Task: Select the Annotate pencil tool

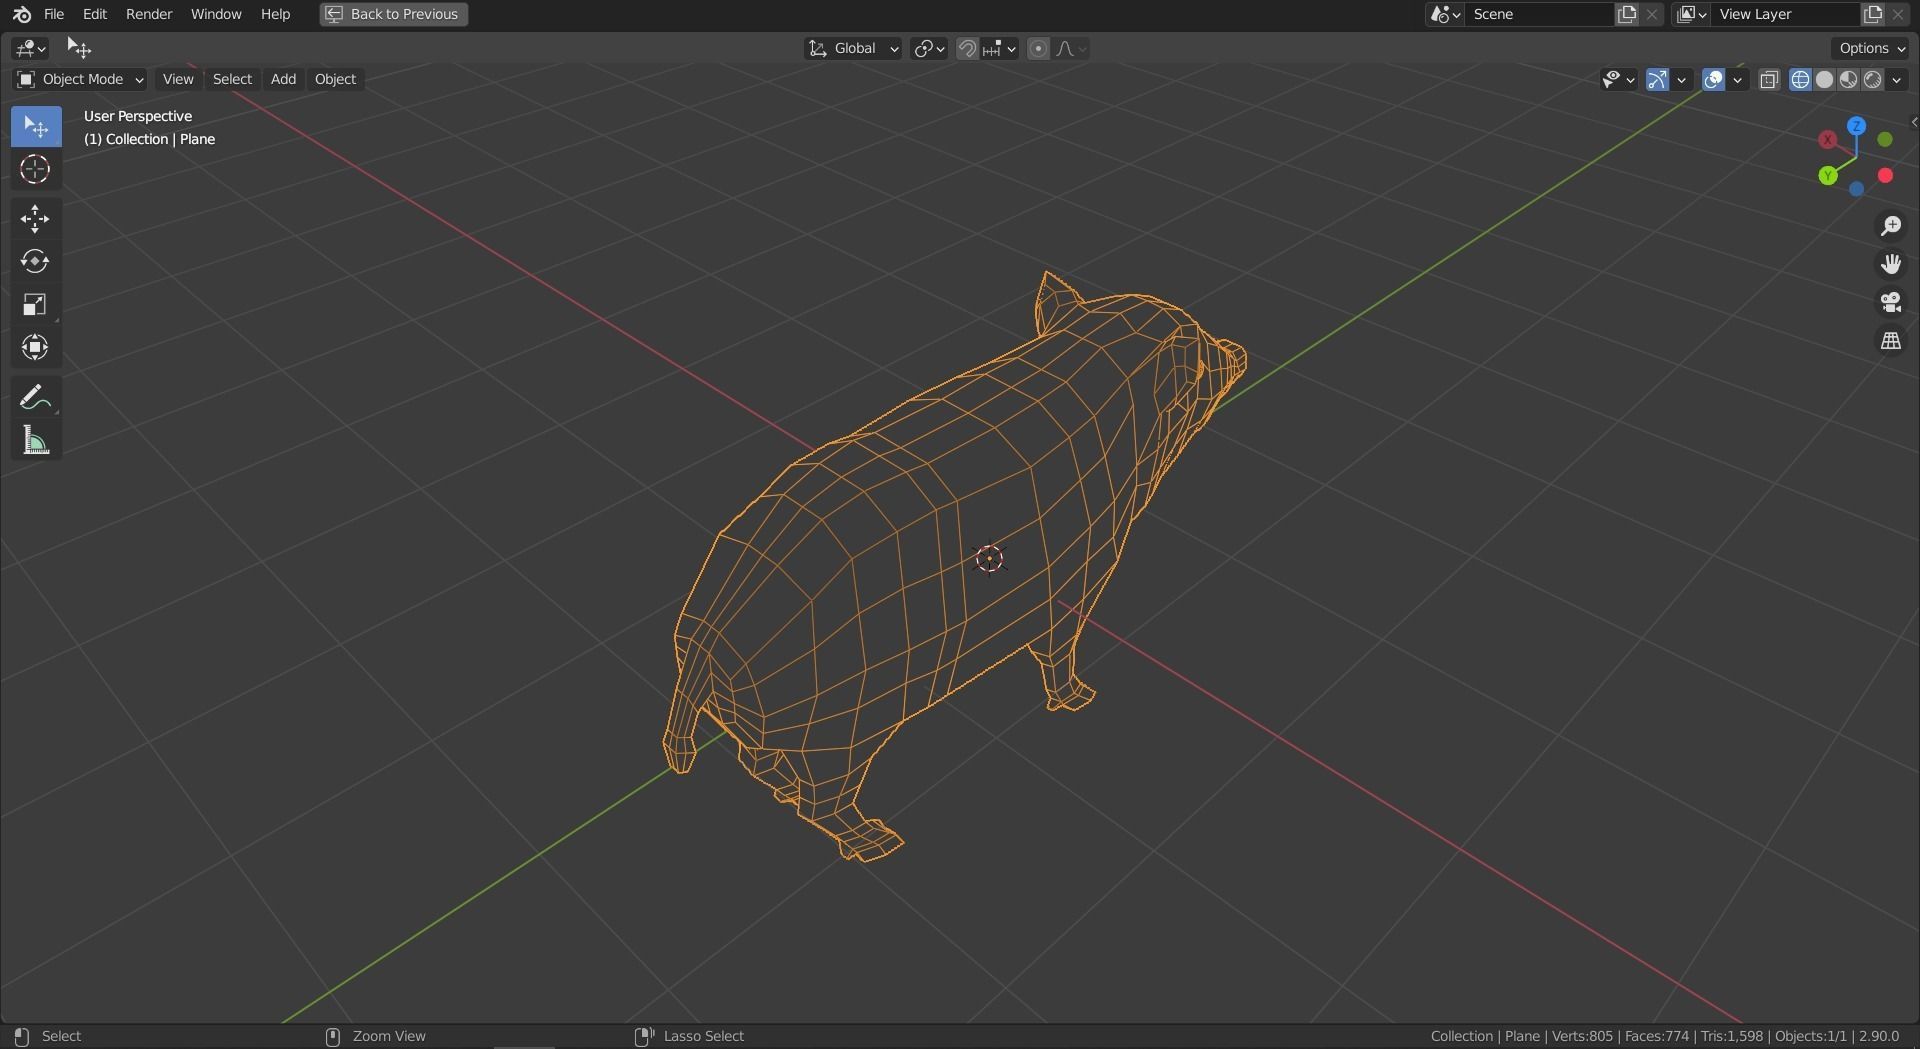Action: click(36, 398)
